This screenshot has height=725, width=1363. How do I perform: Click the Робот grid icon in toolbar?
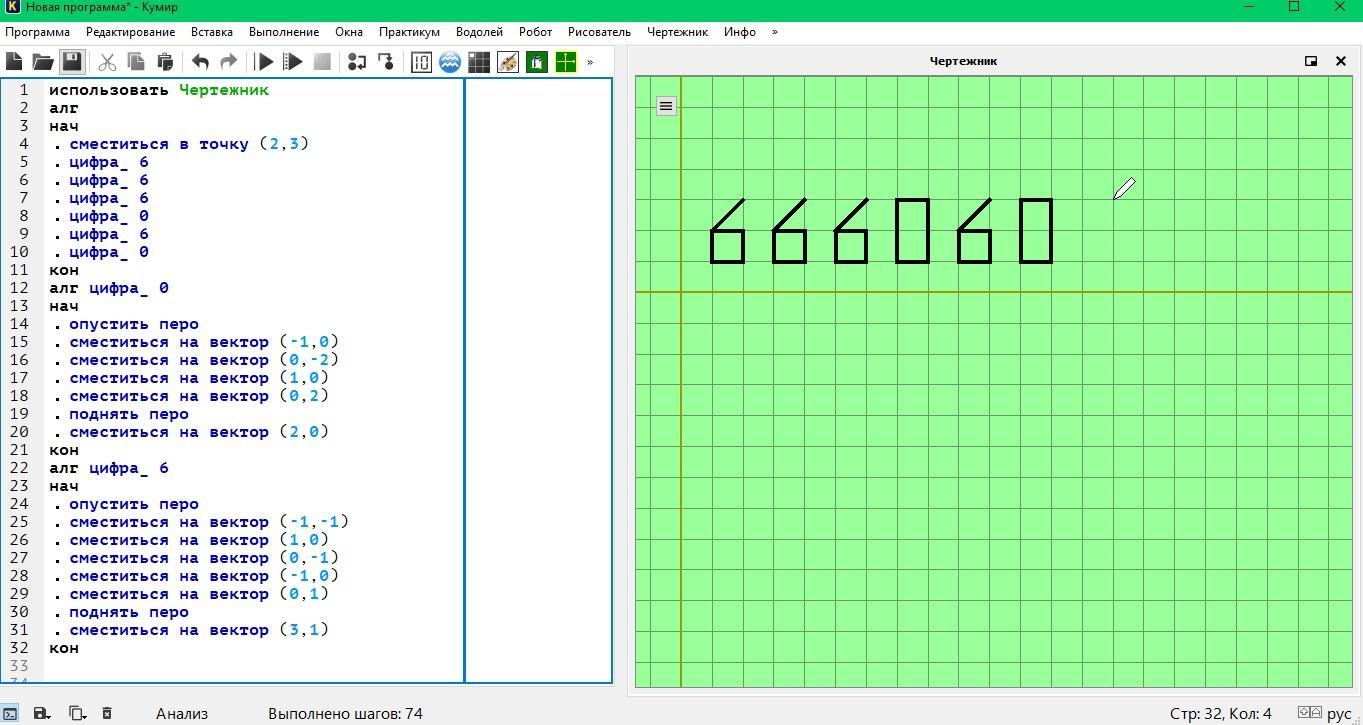(479, 62)
